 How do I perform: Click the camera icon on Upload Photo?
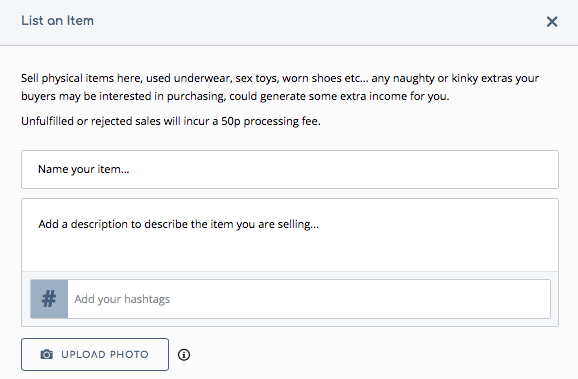pos(46,354)
